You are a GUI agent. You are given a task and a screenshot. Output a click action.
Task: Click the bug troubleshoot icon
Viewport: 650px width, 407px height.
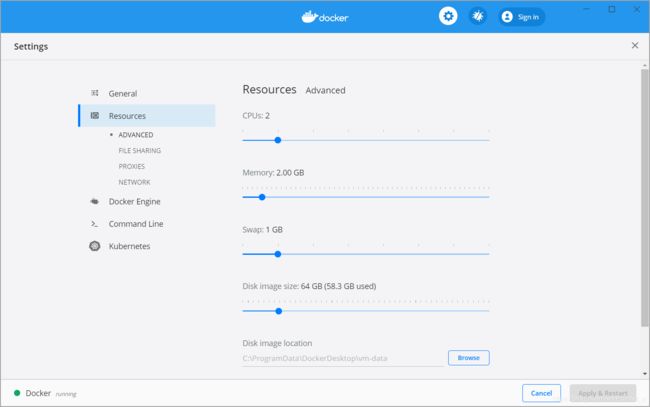tap(478, 16)
